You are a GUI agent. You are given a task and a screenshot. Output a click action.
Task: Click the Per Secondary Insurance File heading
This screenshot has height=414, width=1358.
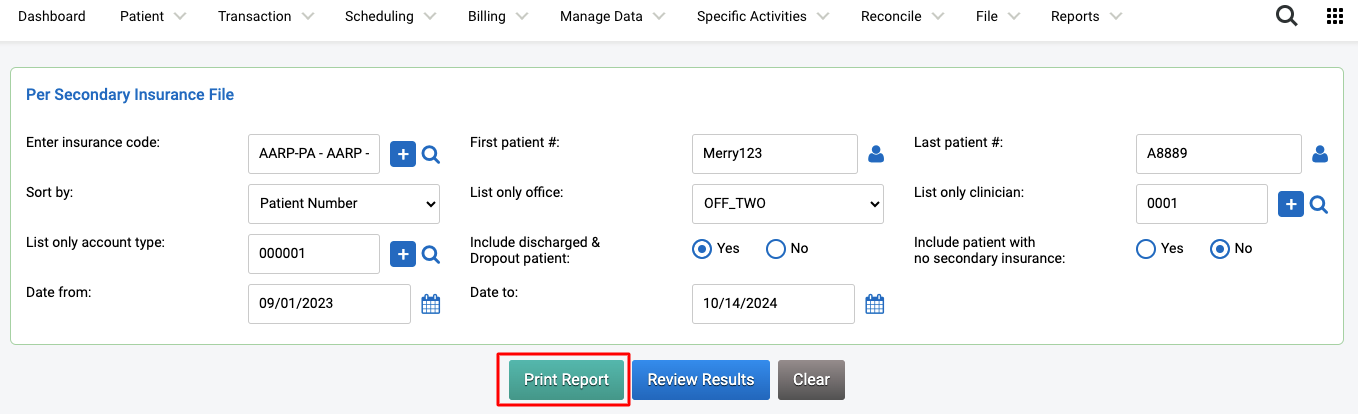click(130, 95)
